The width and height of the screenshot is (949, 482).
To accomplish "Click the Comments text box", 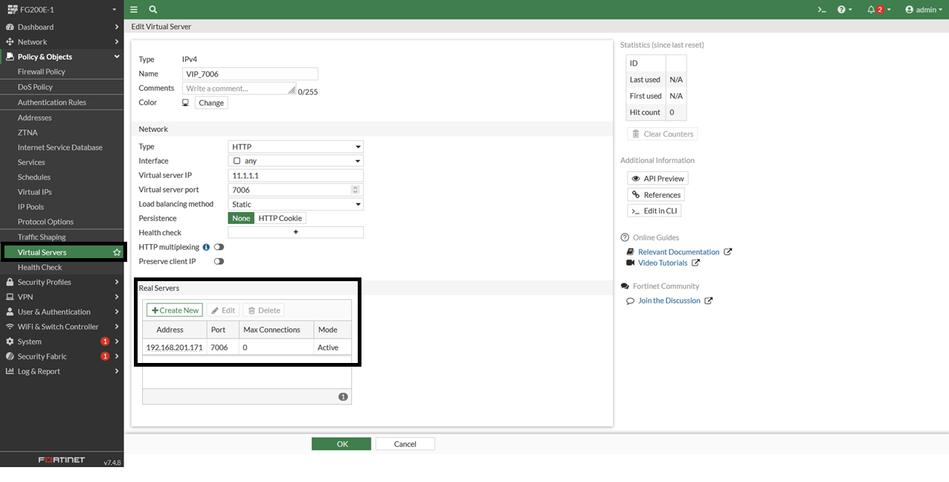I will [x=239, y=88].
